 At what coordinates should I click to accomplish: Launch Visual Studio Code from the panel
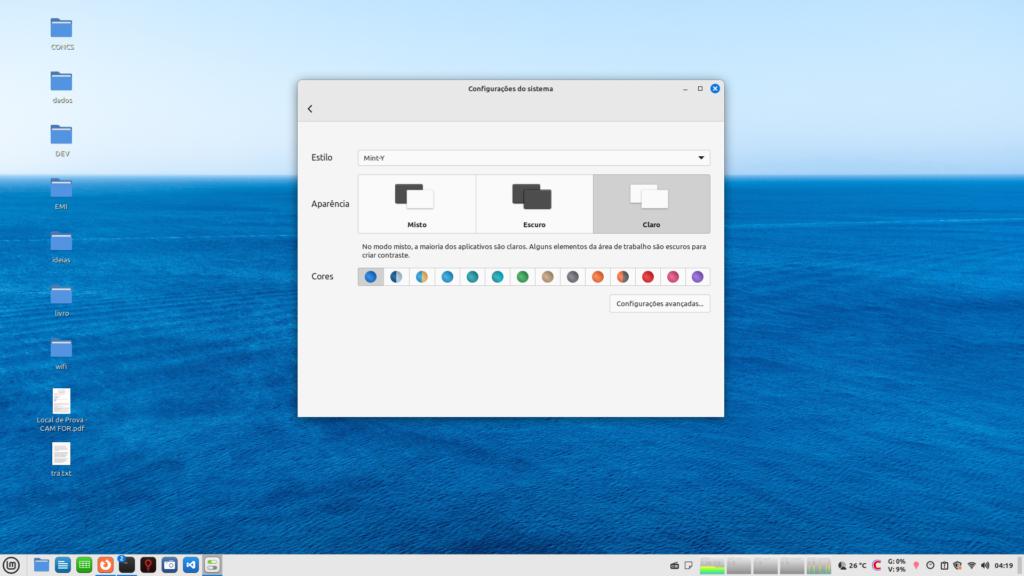pos(191,565)
